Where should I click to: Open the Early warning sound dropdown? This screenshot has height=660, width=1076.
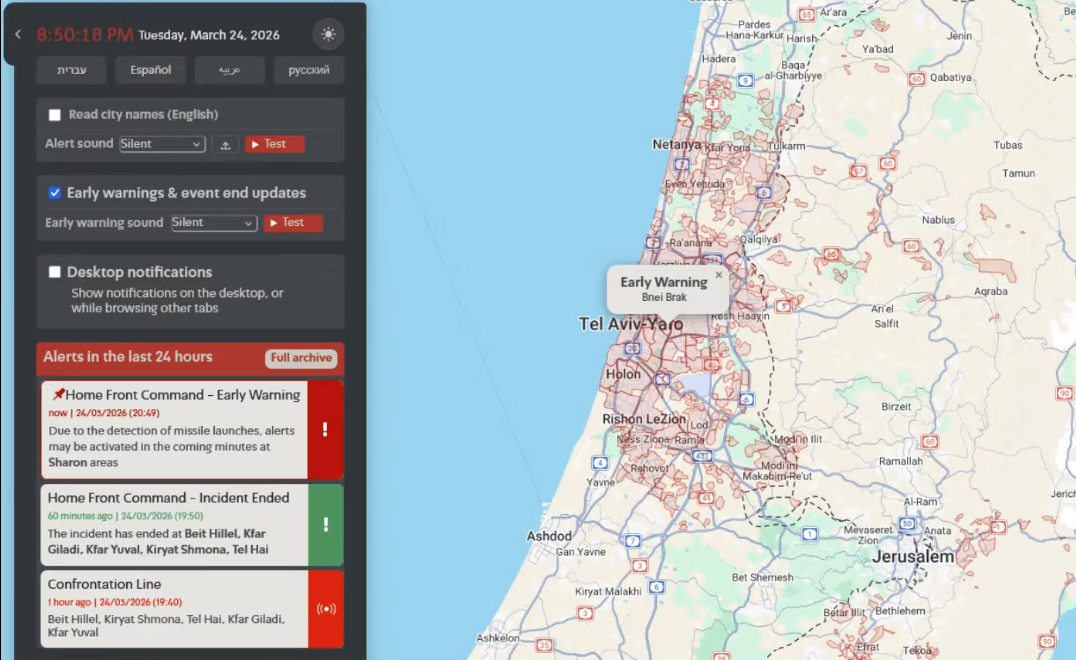(x=214, y=222)
